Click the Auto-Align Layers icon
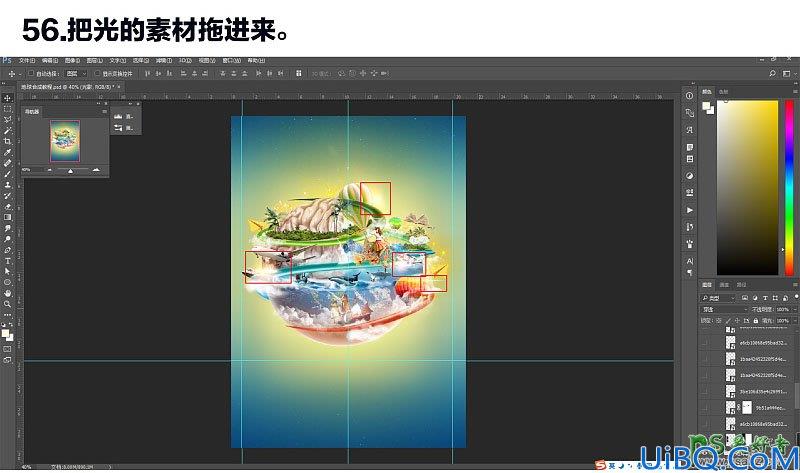This screenshot has width=800, height=473. (x=298, y=73)
